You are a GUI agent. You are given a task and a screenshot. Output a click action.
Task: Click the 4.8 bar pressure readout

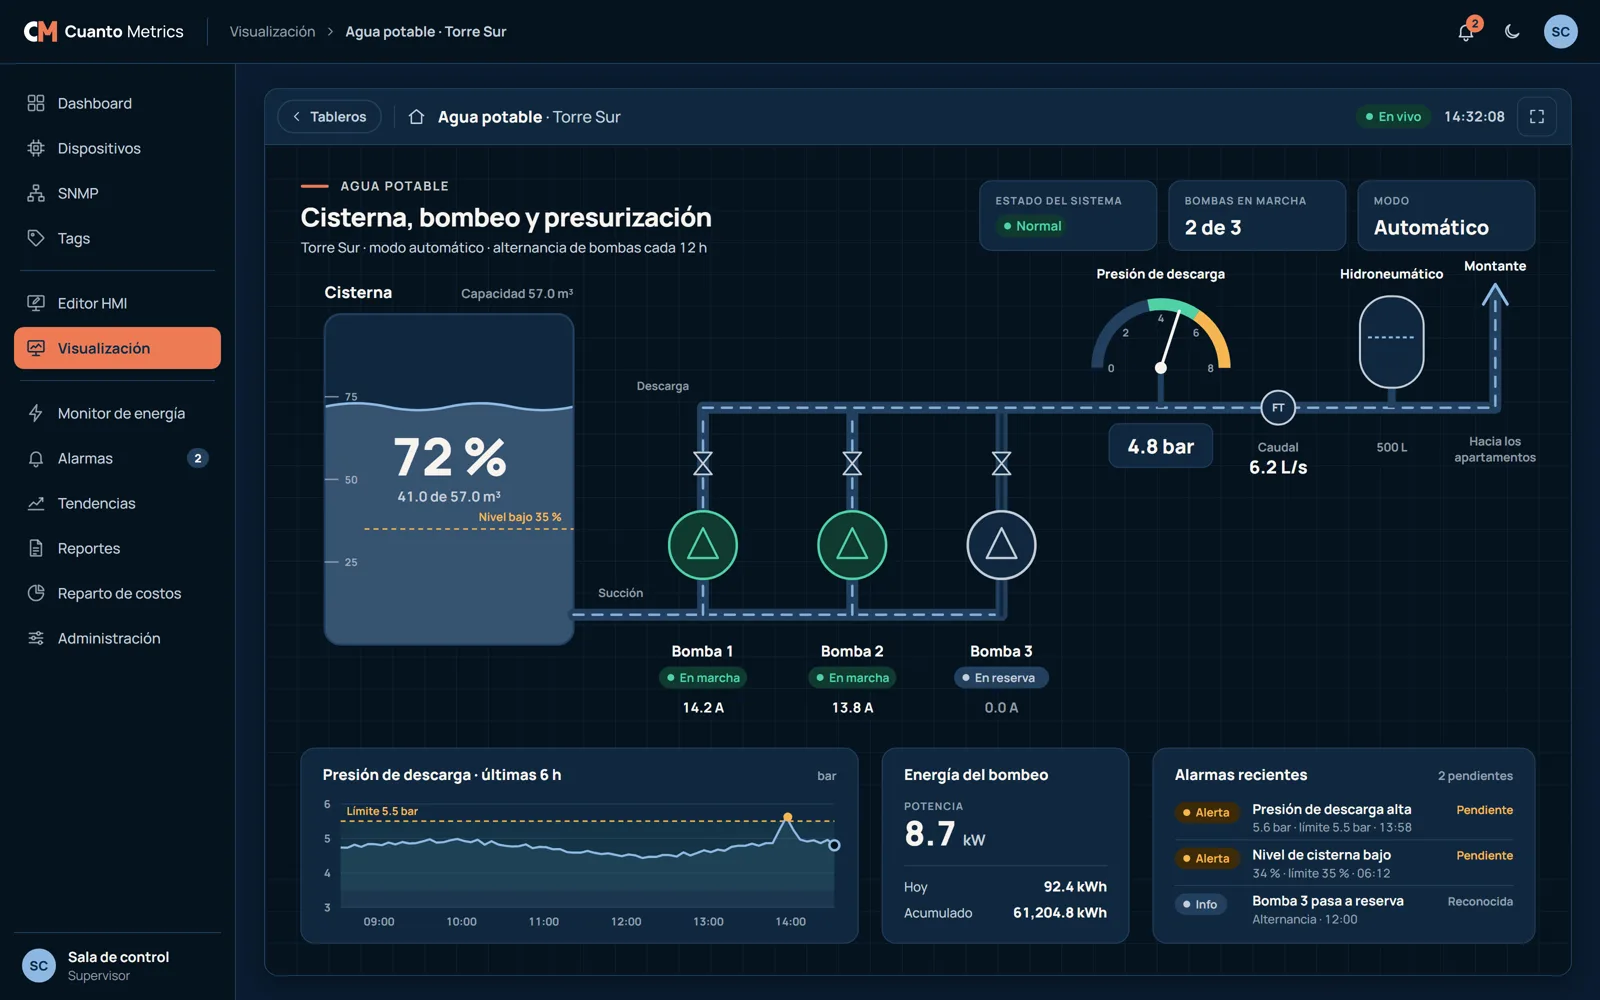point(1161,446)
